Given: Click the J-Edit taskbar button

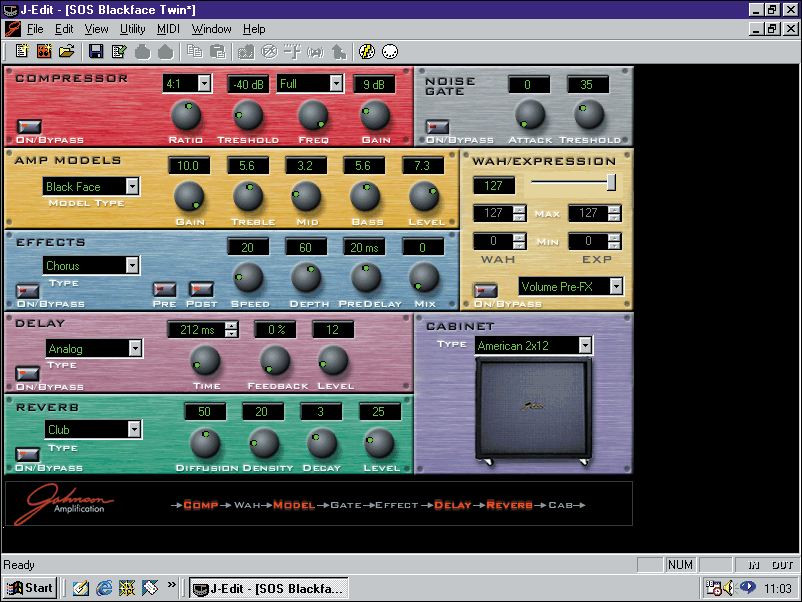Looking at the screenshot, I should tap(269, 588).
